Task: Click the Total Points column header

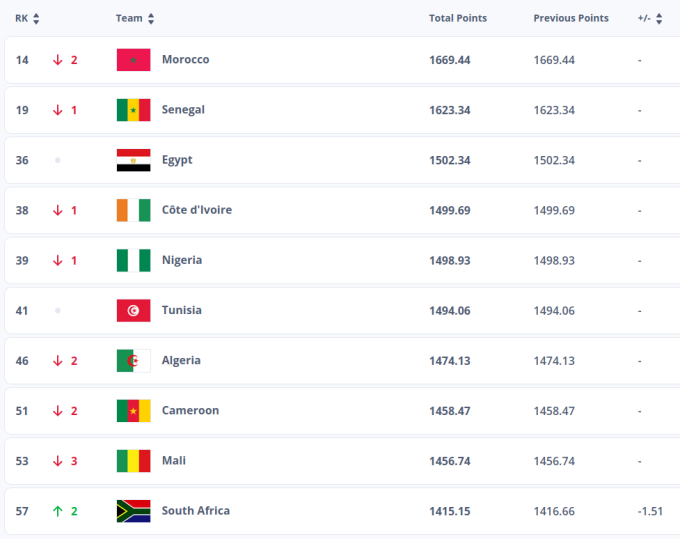Action: pyautogui.click(x=457, y=18)
